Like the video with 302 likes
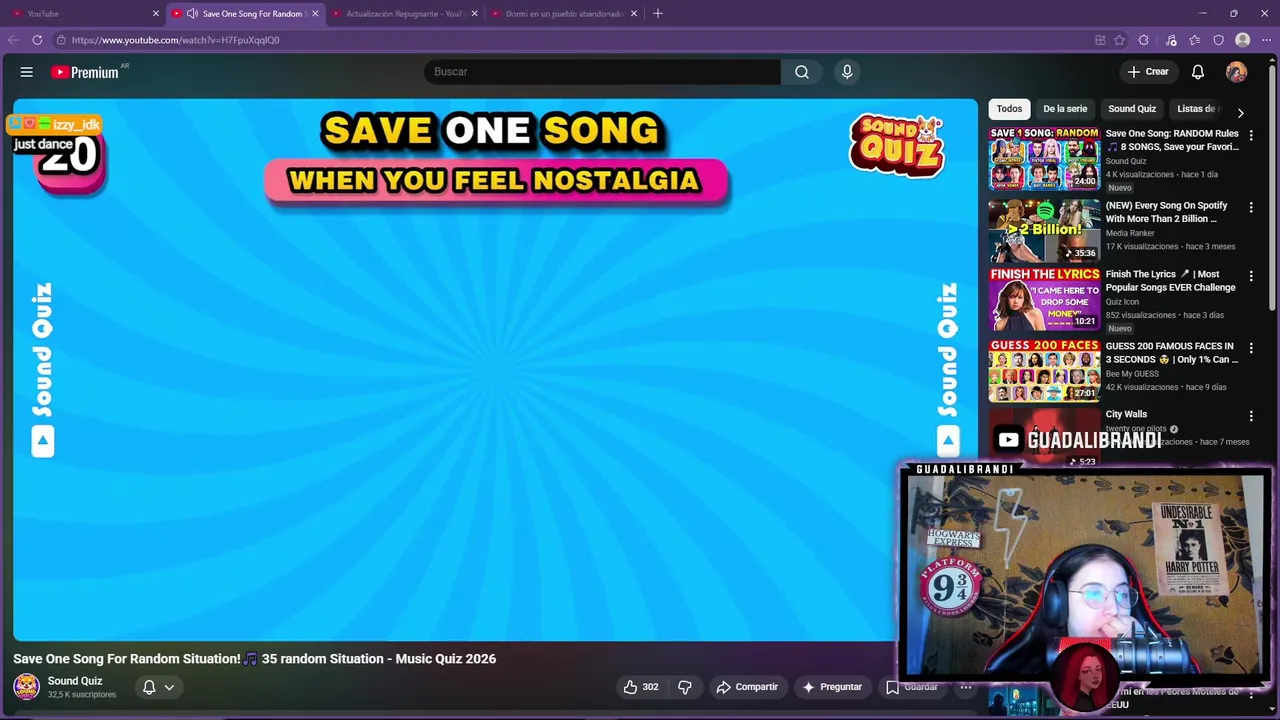 640,687
